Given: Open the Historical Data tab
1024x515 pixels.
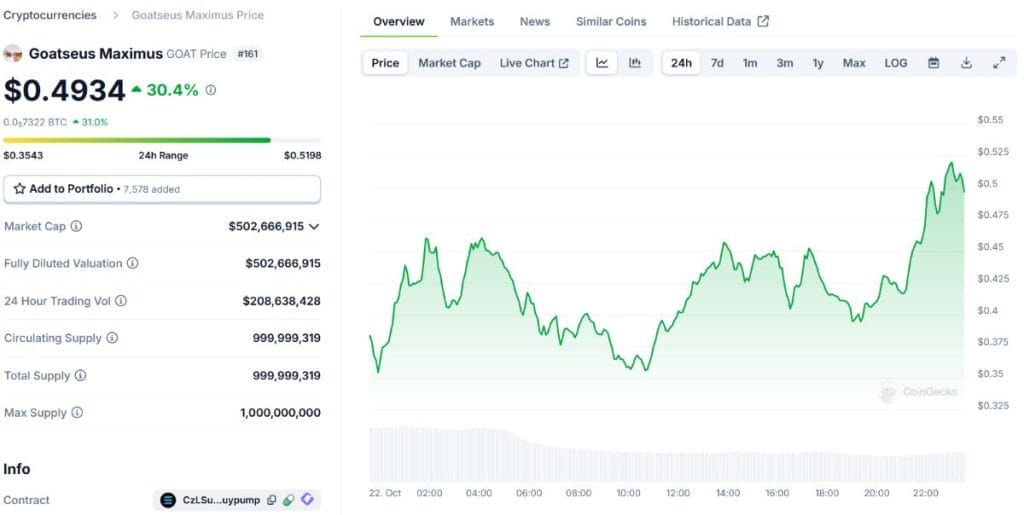Looking at the screenshot, I should point(720,22).
